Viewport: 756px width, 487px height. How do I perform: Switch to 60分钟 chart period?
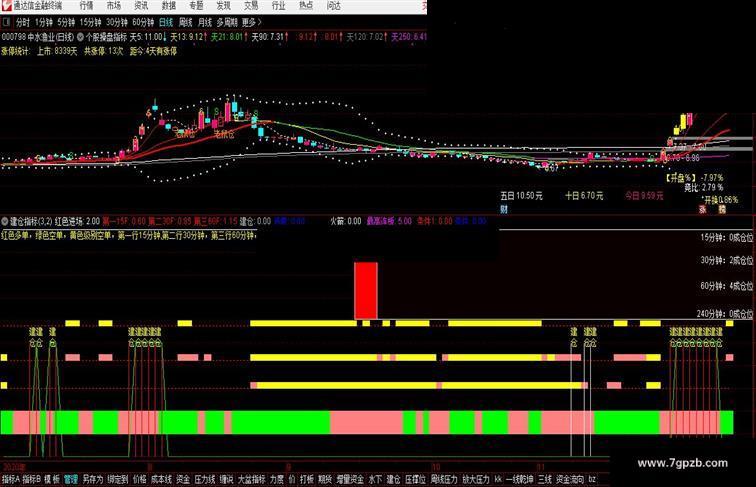[143, 22]
